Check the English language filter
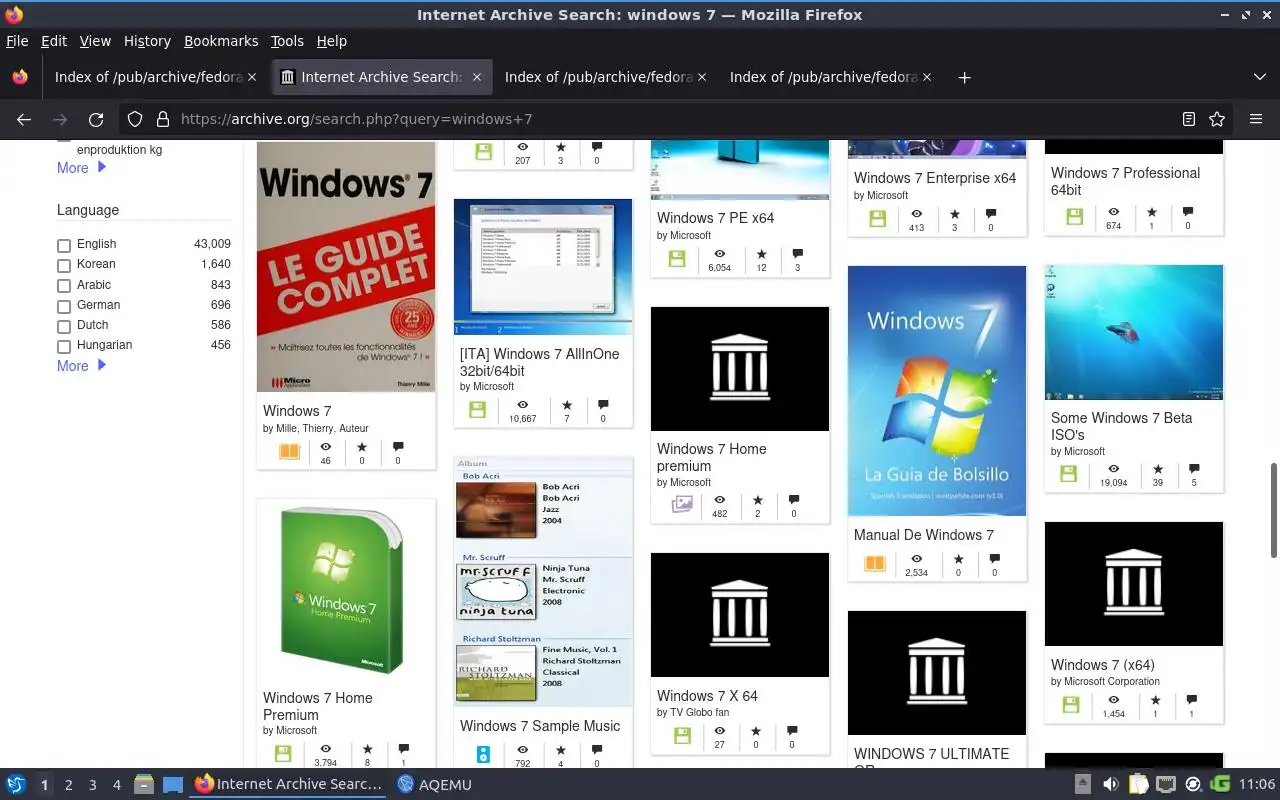This screenshot has width=1280, height=800. pyautogui.click(x=64, y=245)
